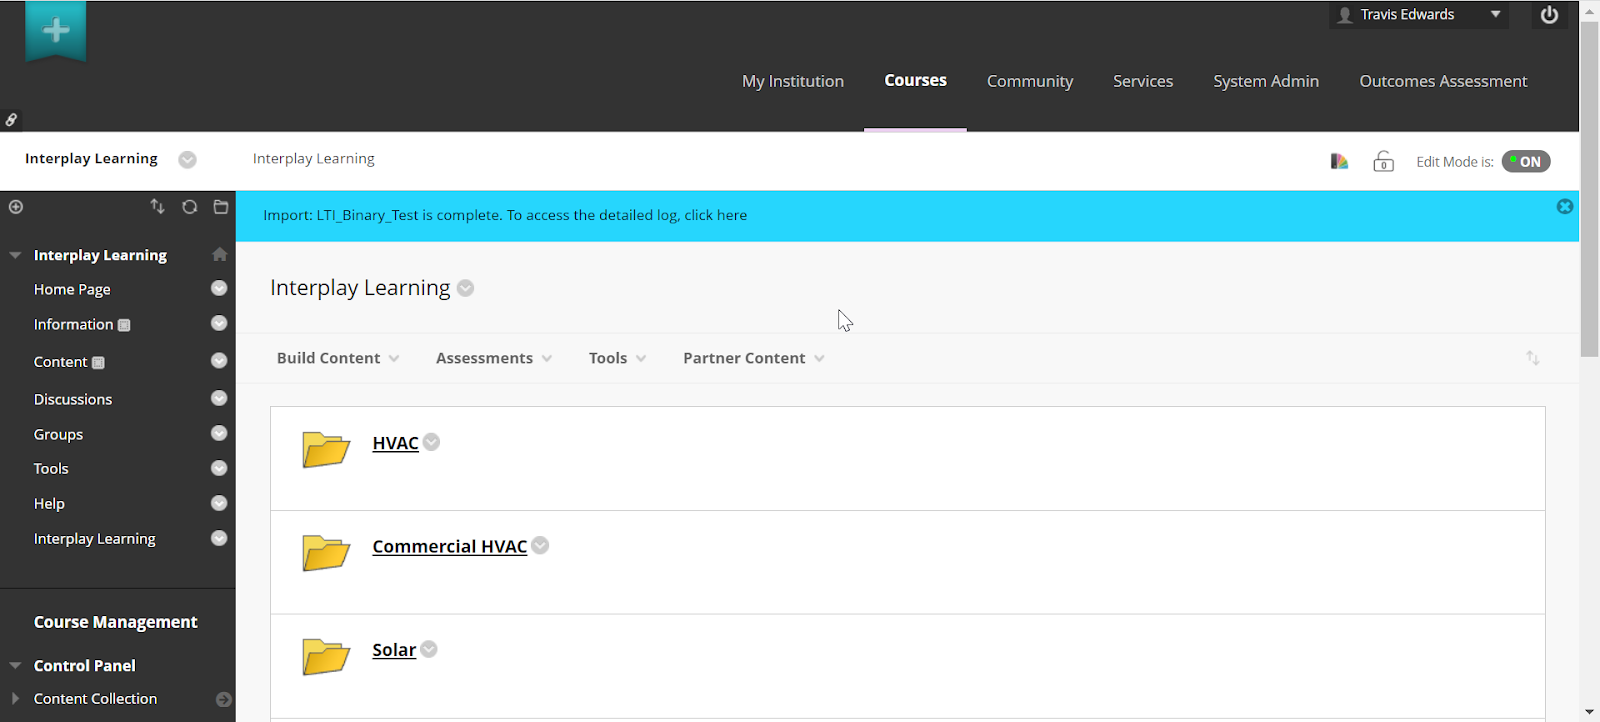
Task: Click the Content Collection link
Action: pos(95,699)
